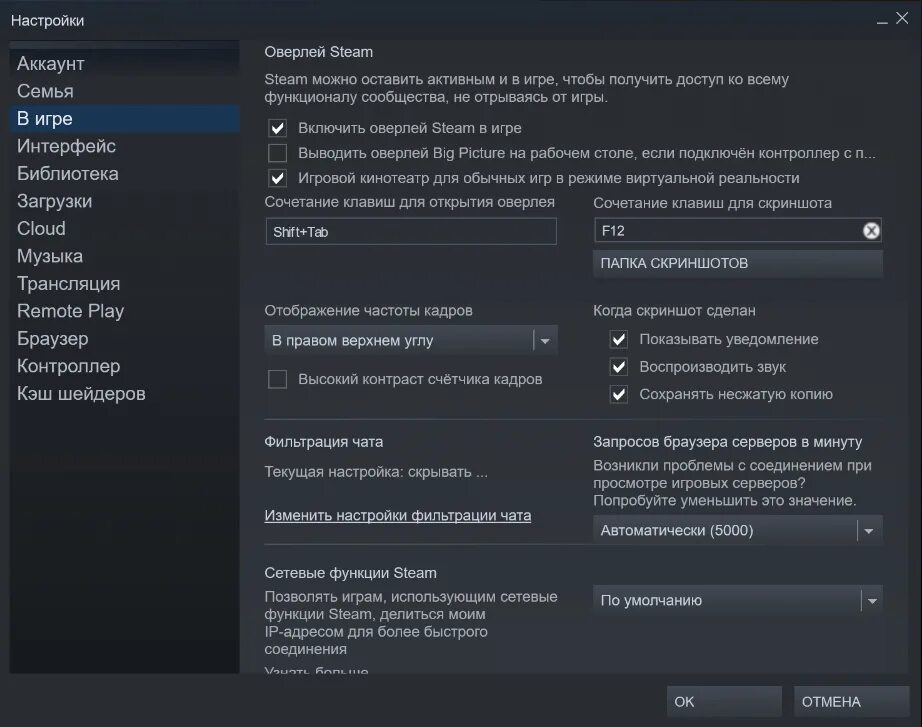
Task: Go to the Remote Play section
Action: (124, 311)
